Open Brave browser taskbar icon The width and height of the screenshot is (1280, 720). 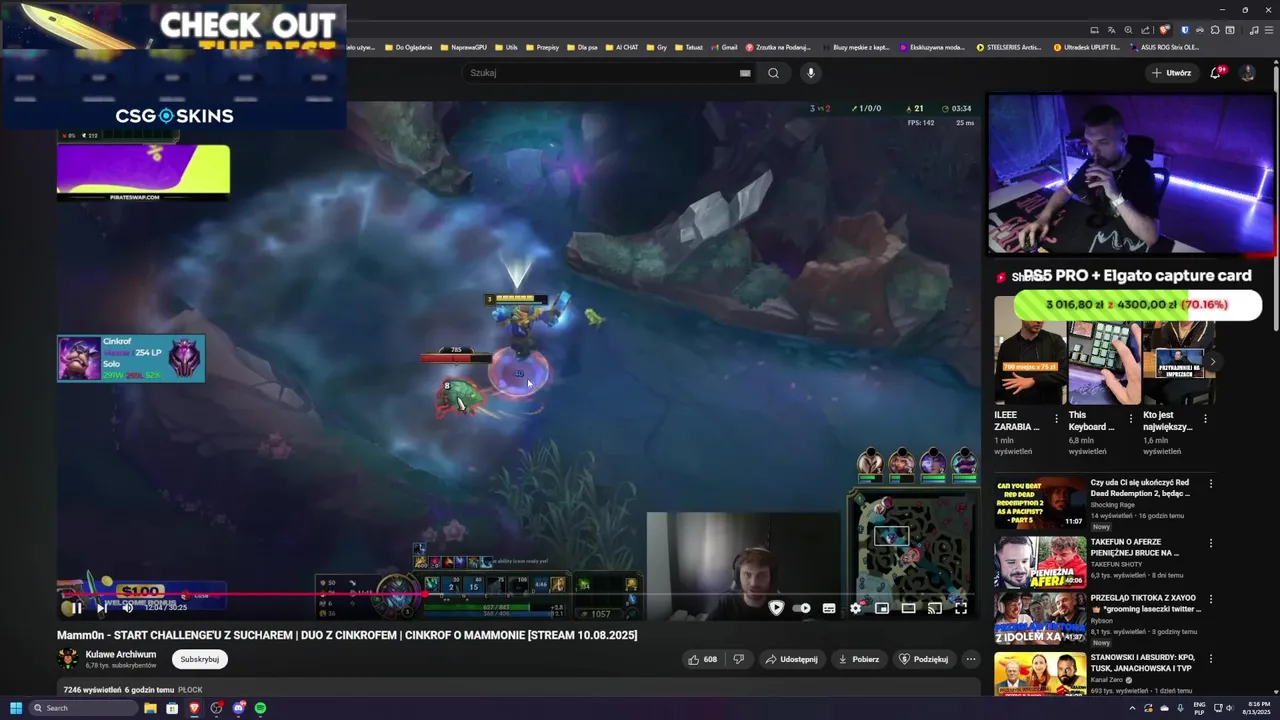194,708
